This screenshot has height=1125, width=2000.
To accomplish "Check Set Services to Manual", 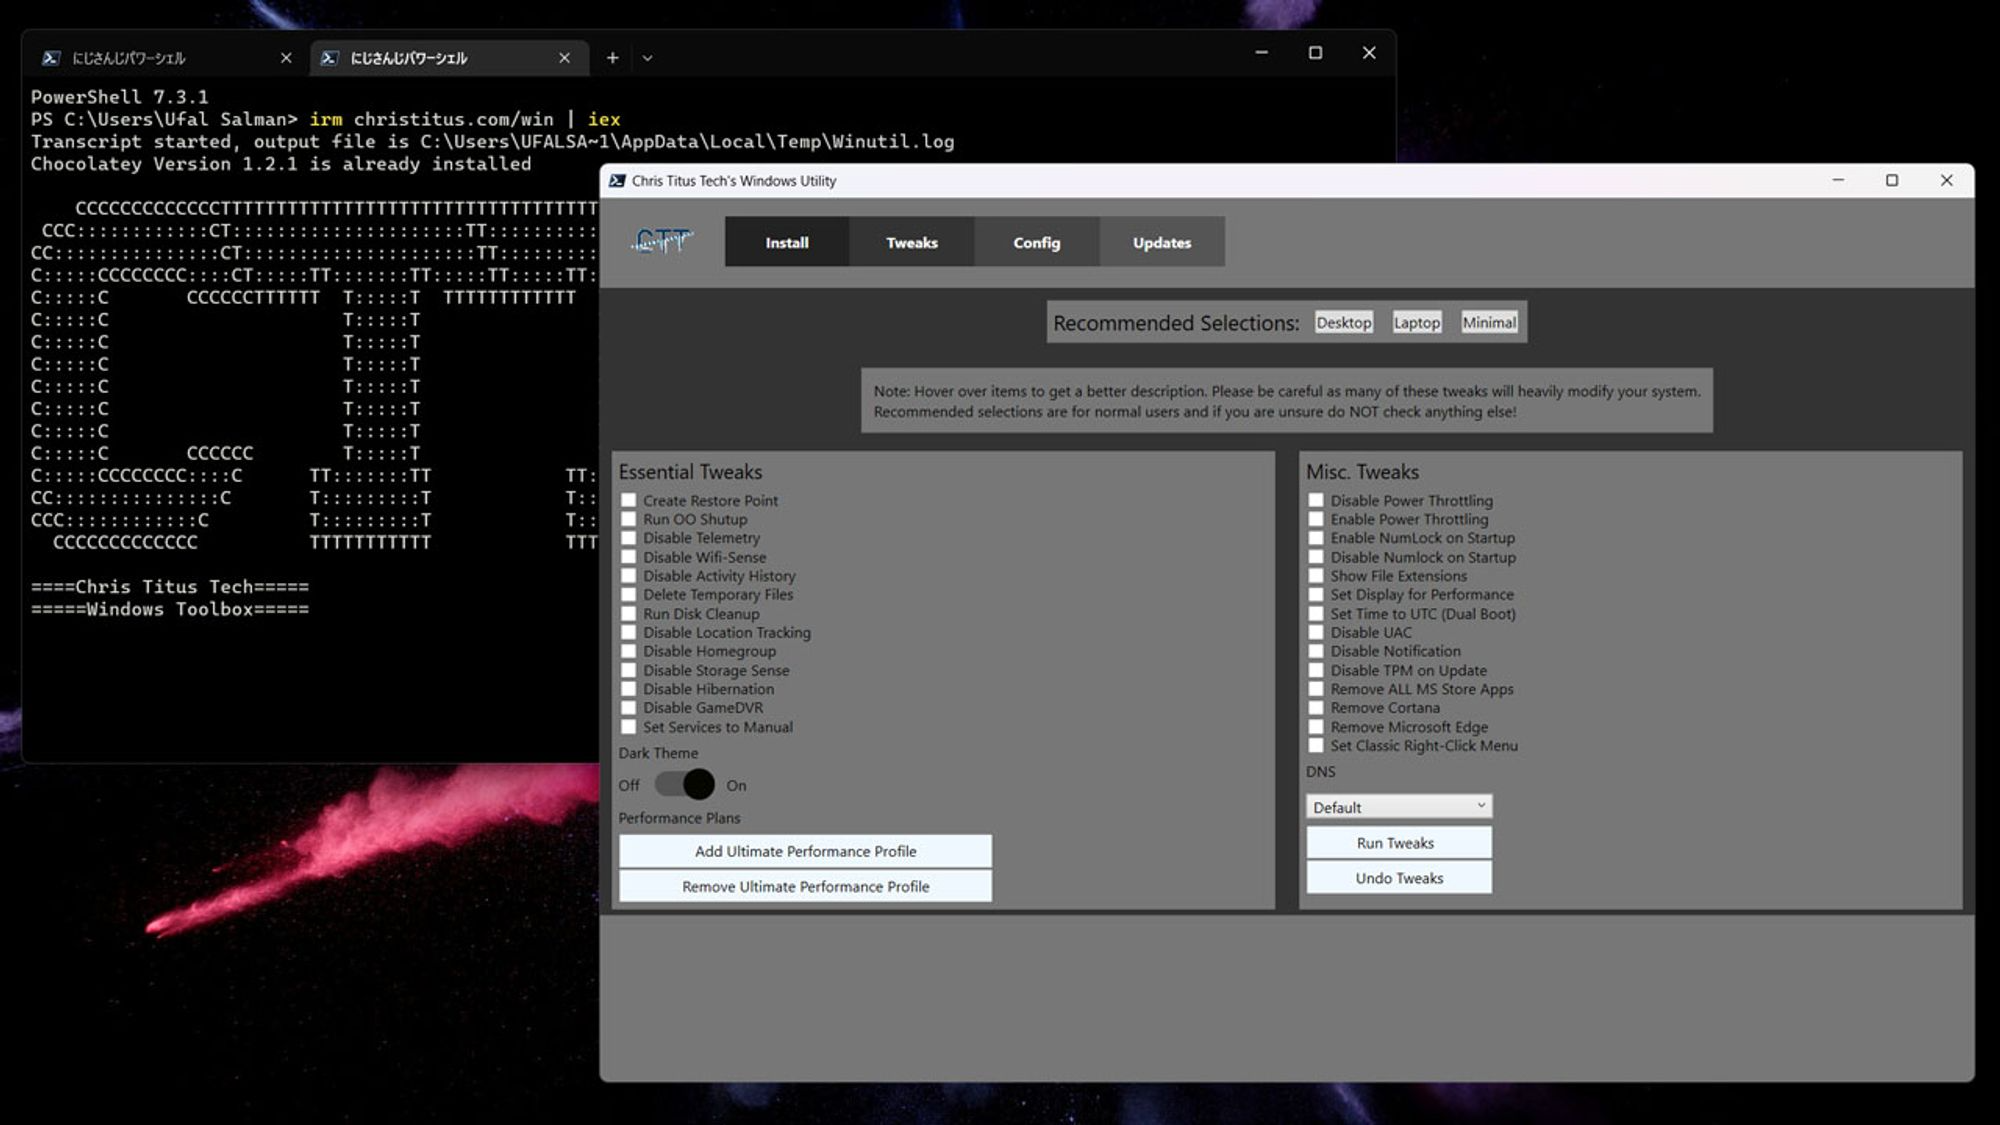I will point(628,727).
